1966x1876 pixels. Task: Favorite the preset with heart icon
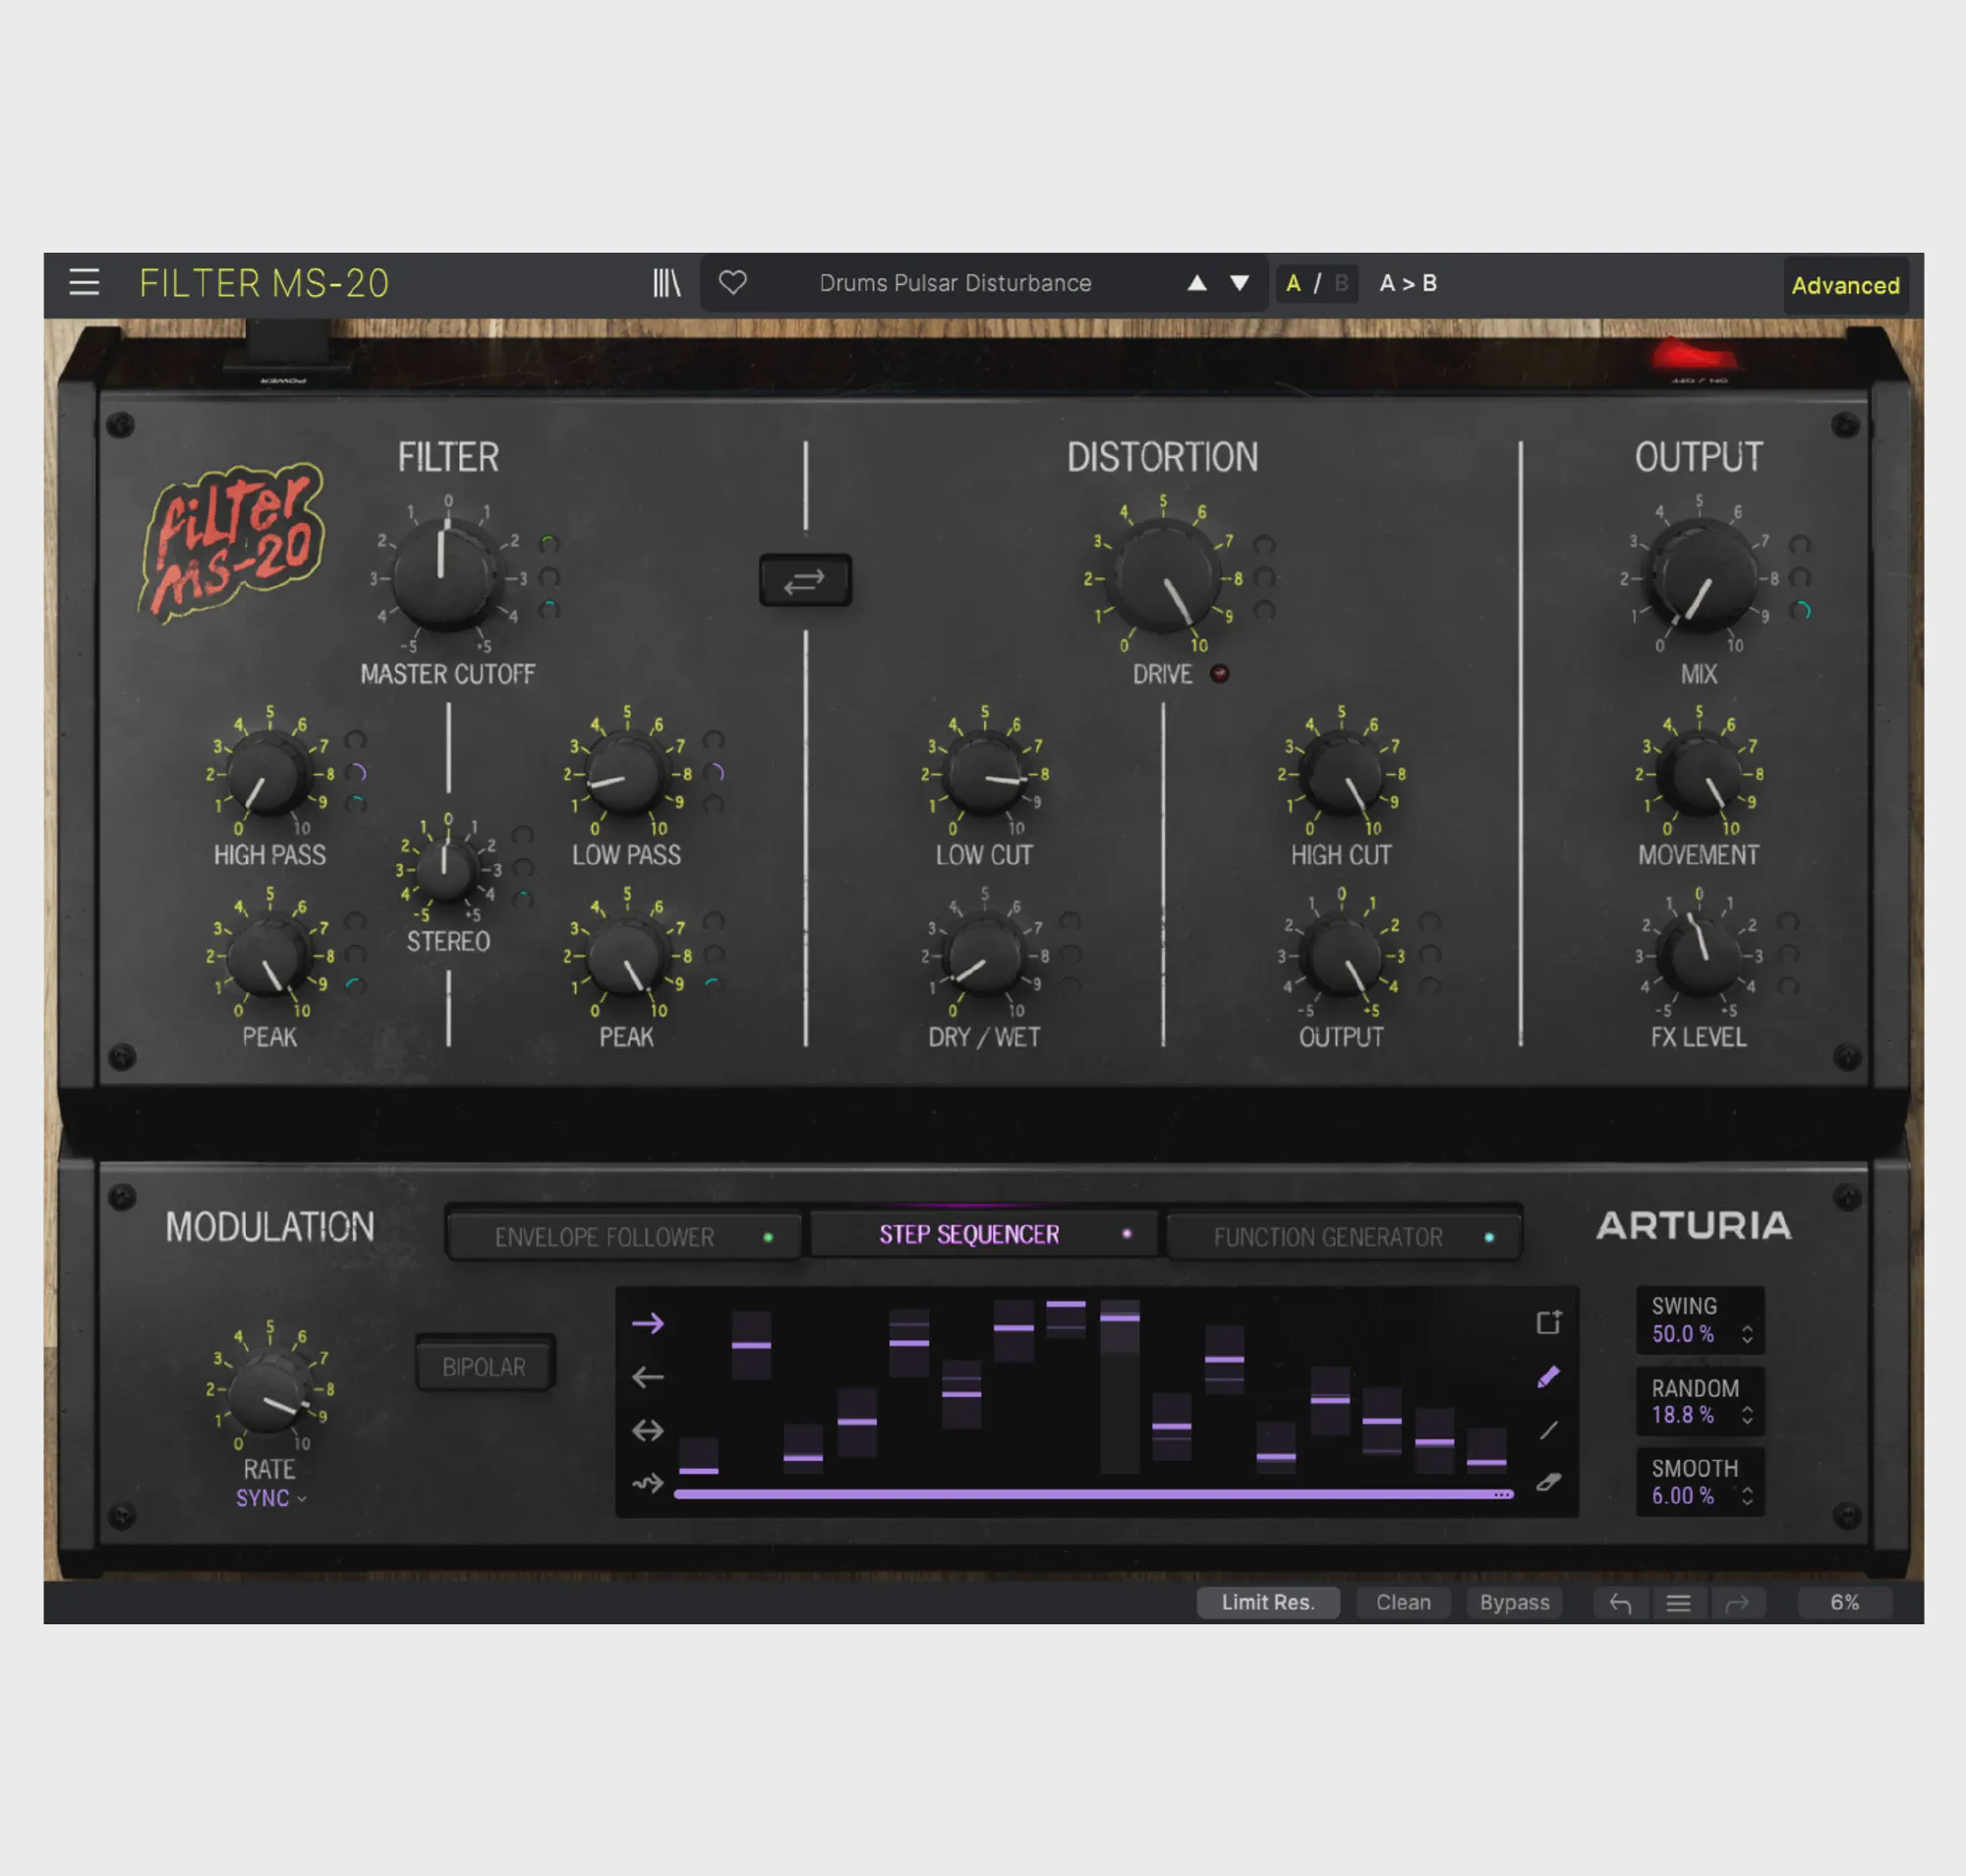733,283
